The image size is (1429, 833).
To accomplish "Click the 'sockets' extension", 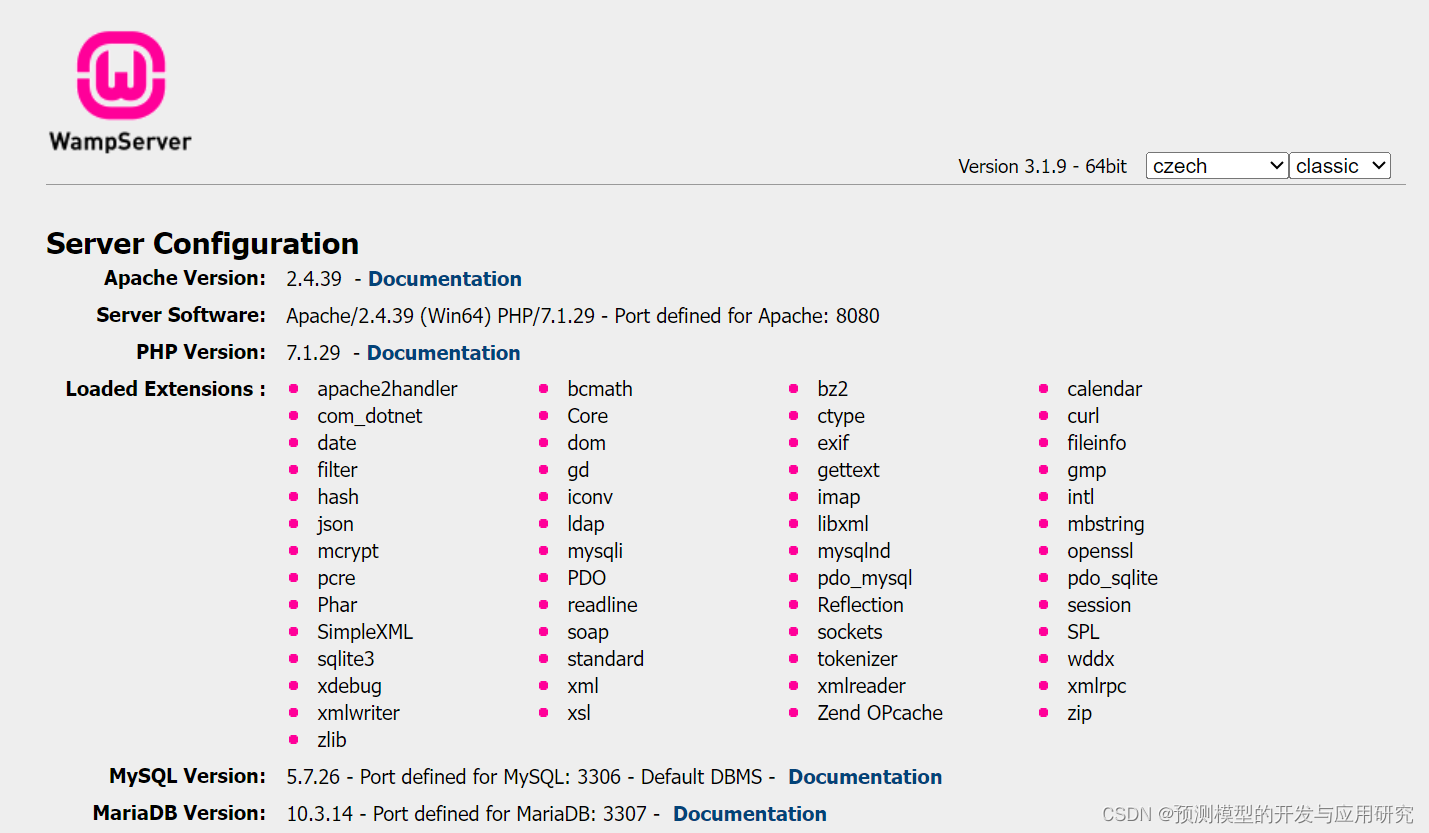I will (x=849, y=632).
